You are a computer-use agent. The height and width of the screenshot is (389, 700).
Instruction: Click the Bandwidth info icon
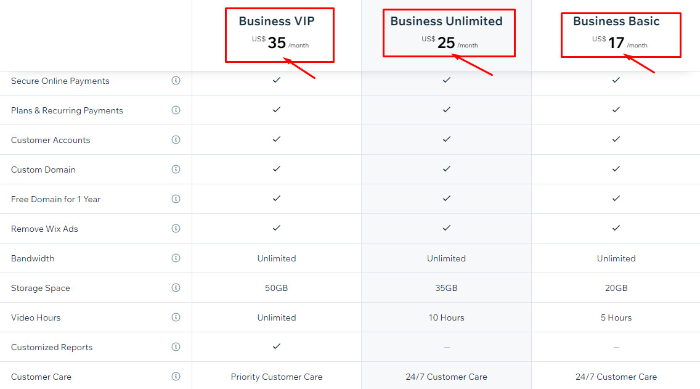tap(176, 258)
